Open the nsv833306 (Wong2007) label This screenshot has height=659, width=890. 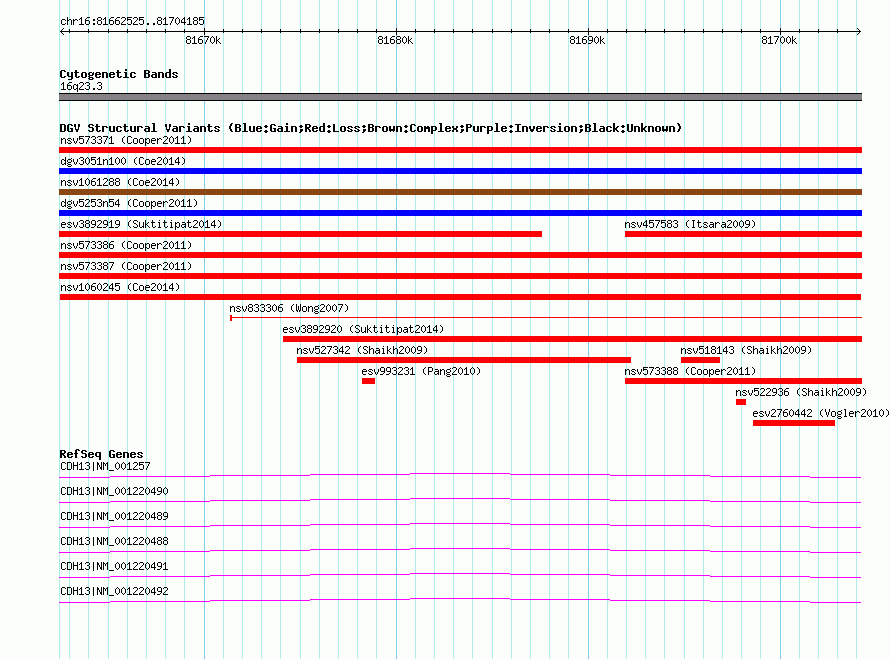[289, 308]
